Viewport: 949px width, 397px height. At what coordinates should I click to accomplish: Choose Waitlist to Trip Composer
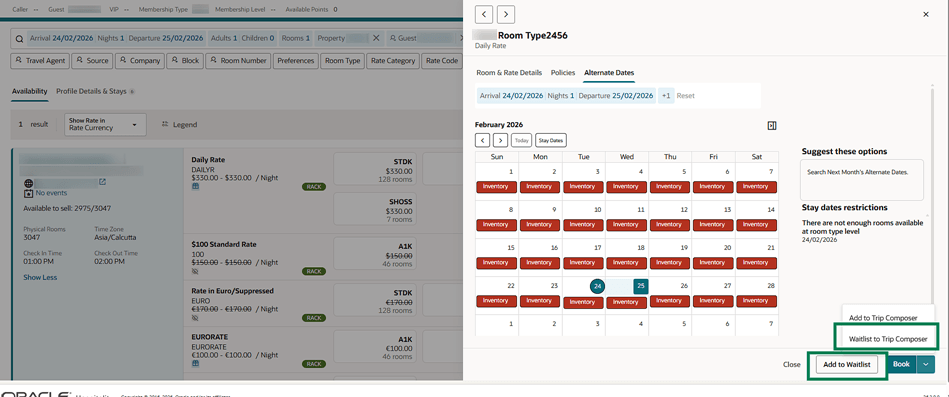[x=888, y=339]
